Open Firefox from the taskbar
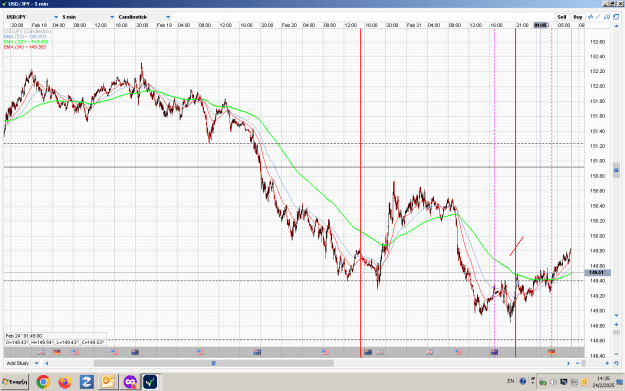625x391 pixels. (65, 382)
